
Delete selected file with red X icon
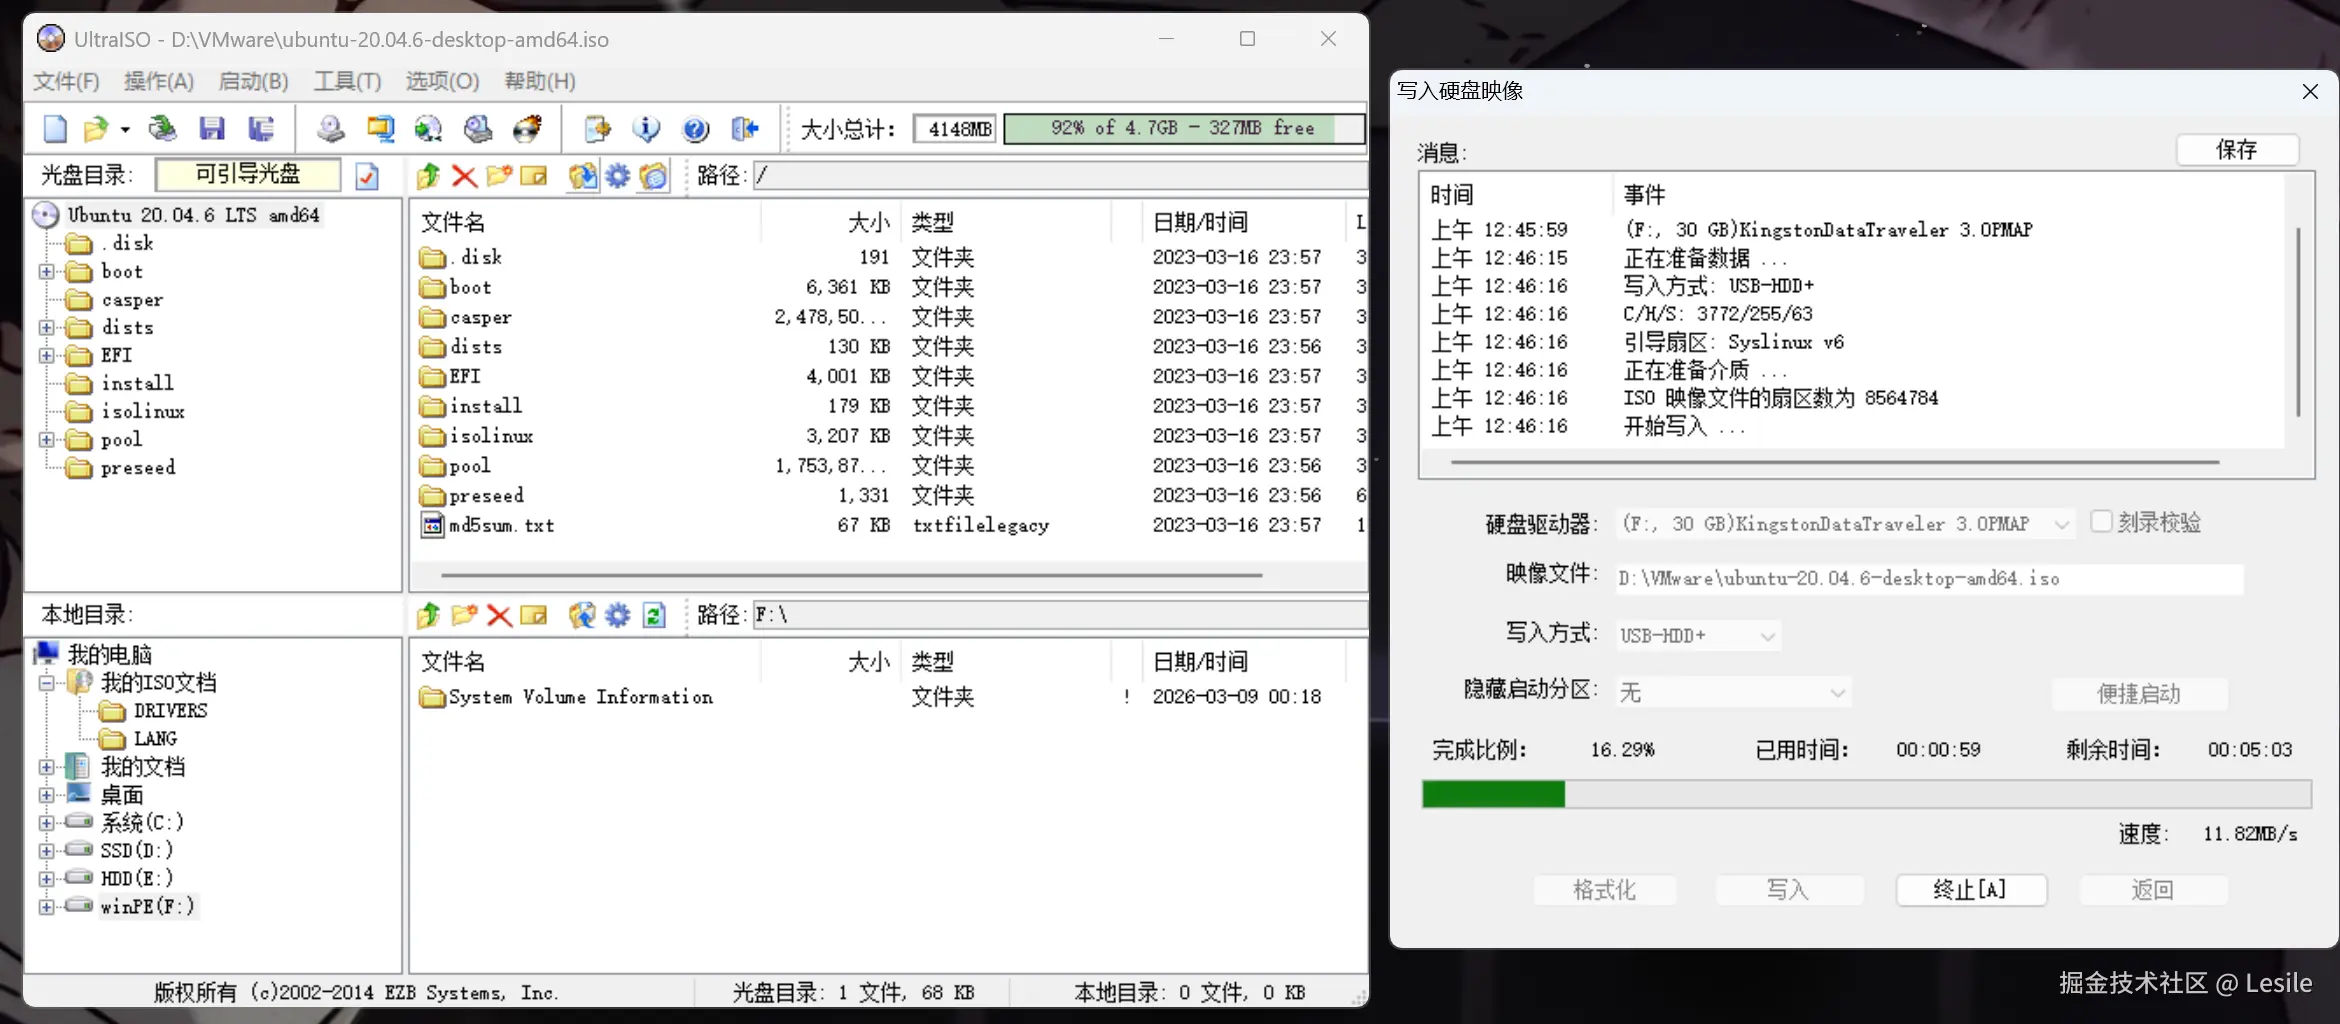pos(463,176)
